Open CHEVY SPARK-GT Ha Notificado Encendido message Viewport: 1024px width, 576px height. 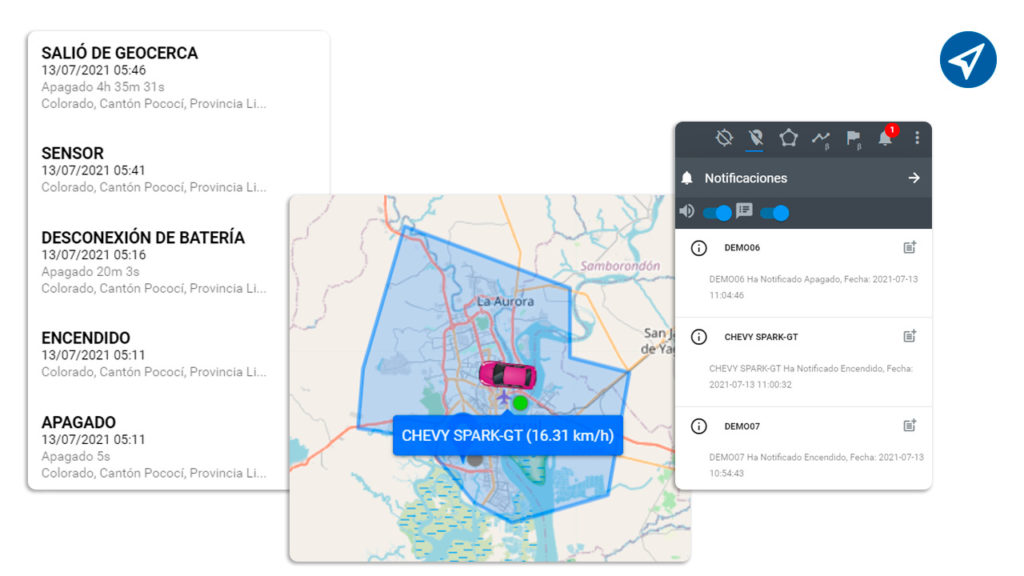810,376
